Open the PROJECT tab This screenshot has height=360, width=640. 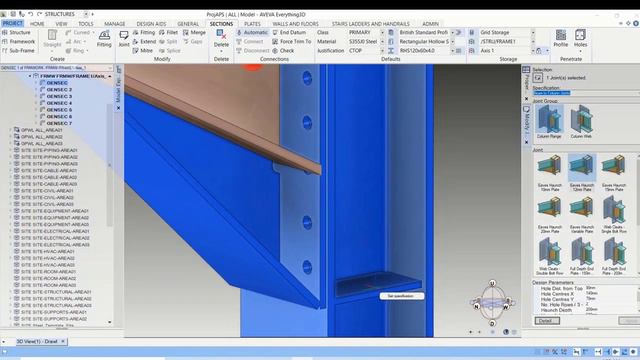(13, 23)
